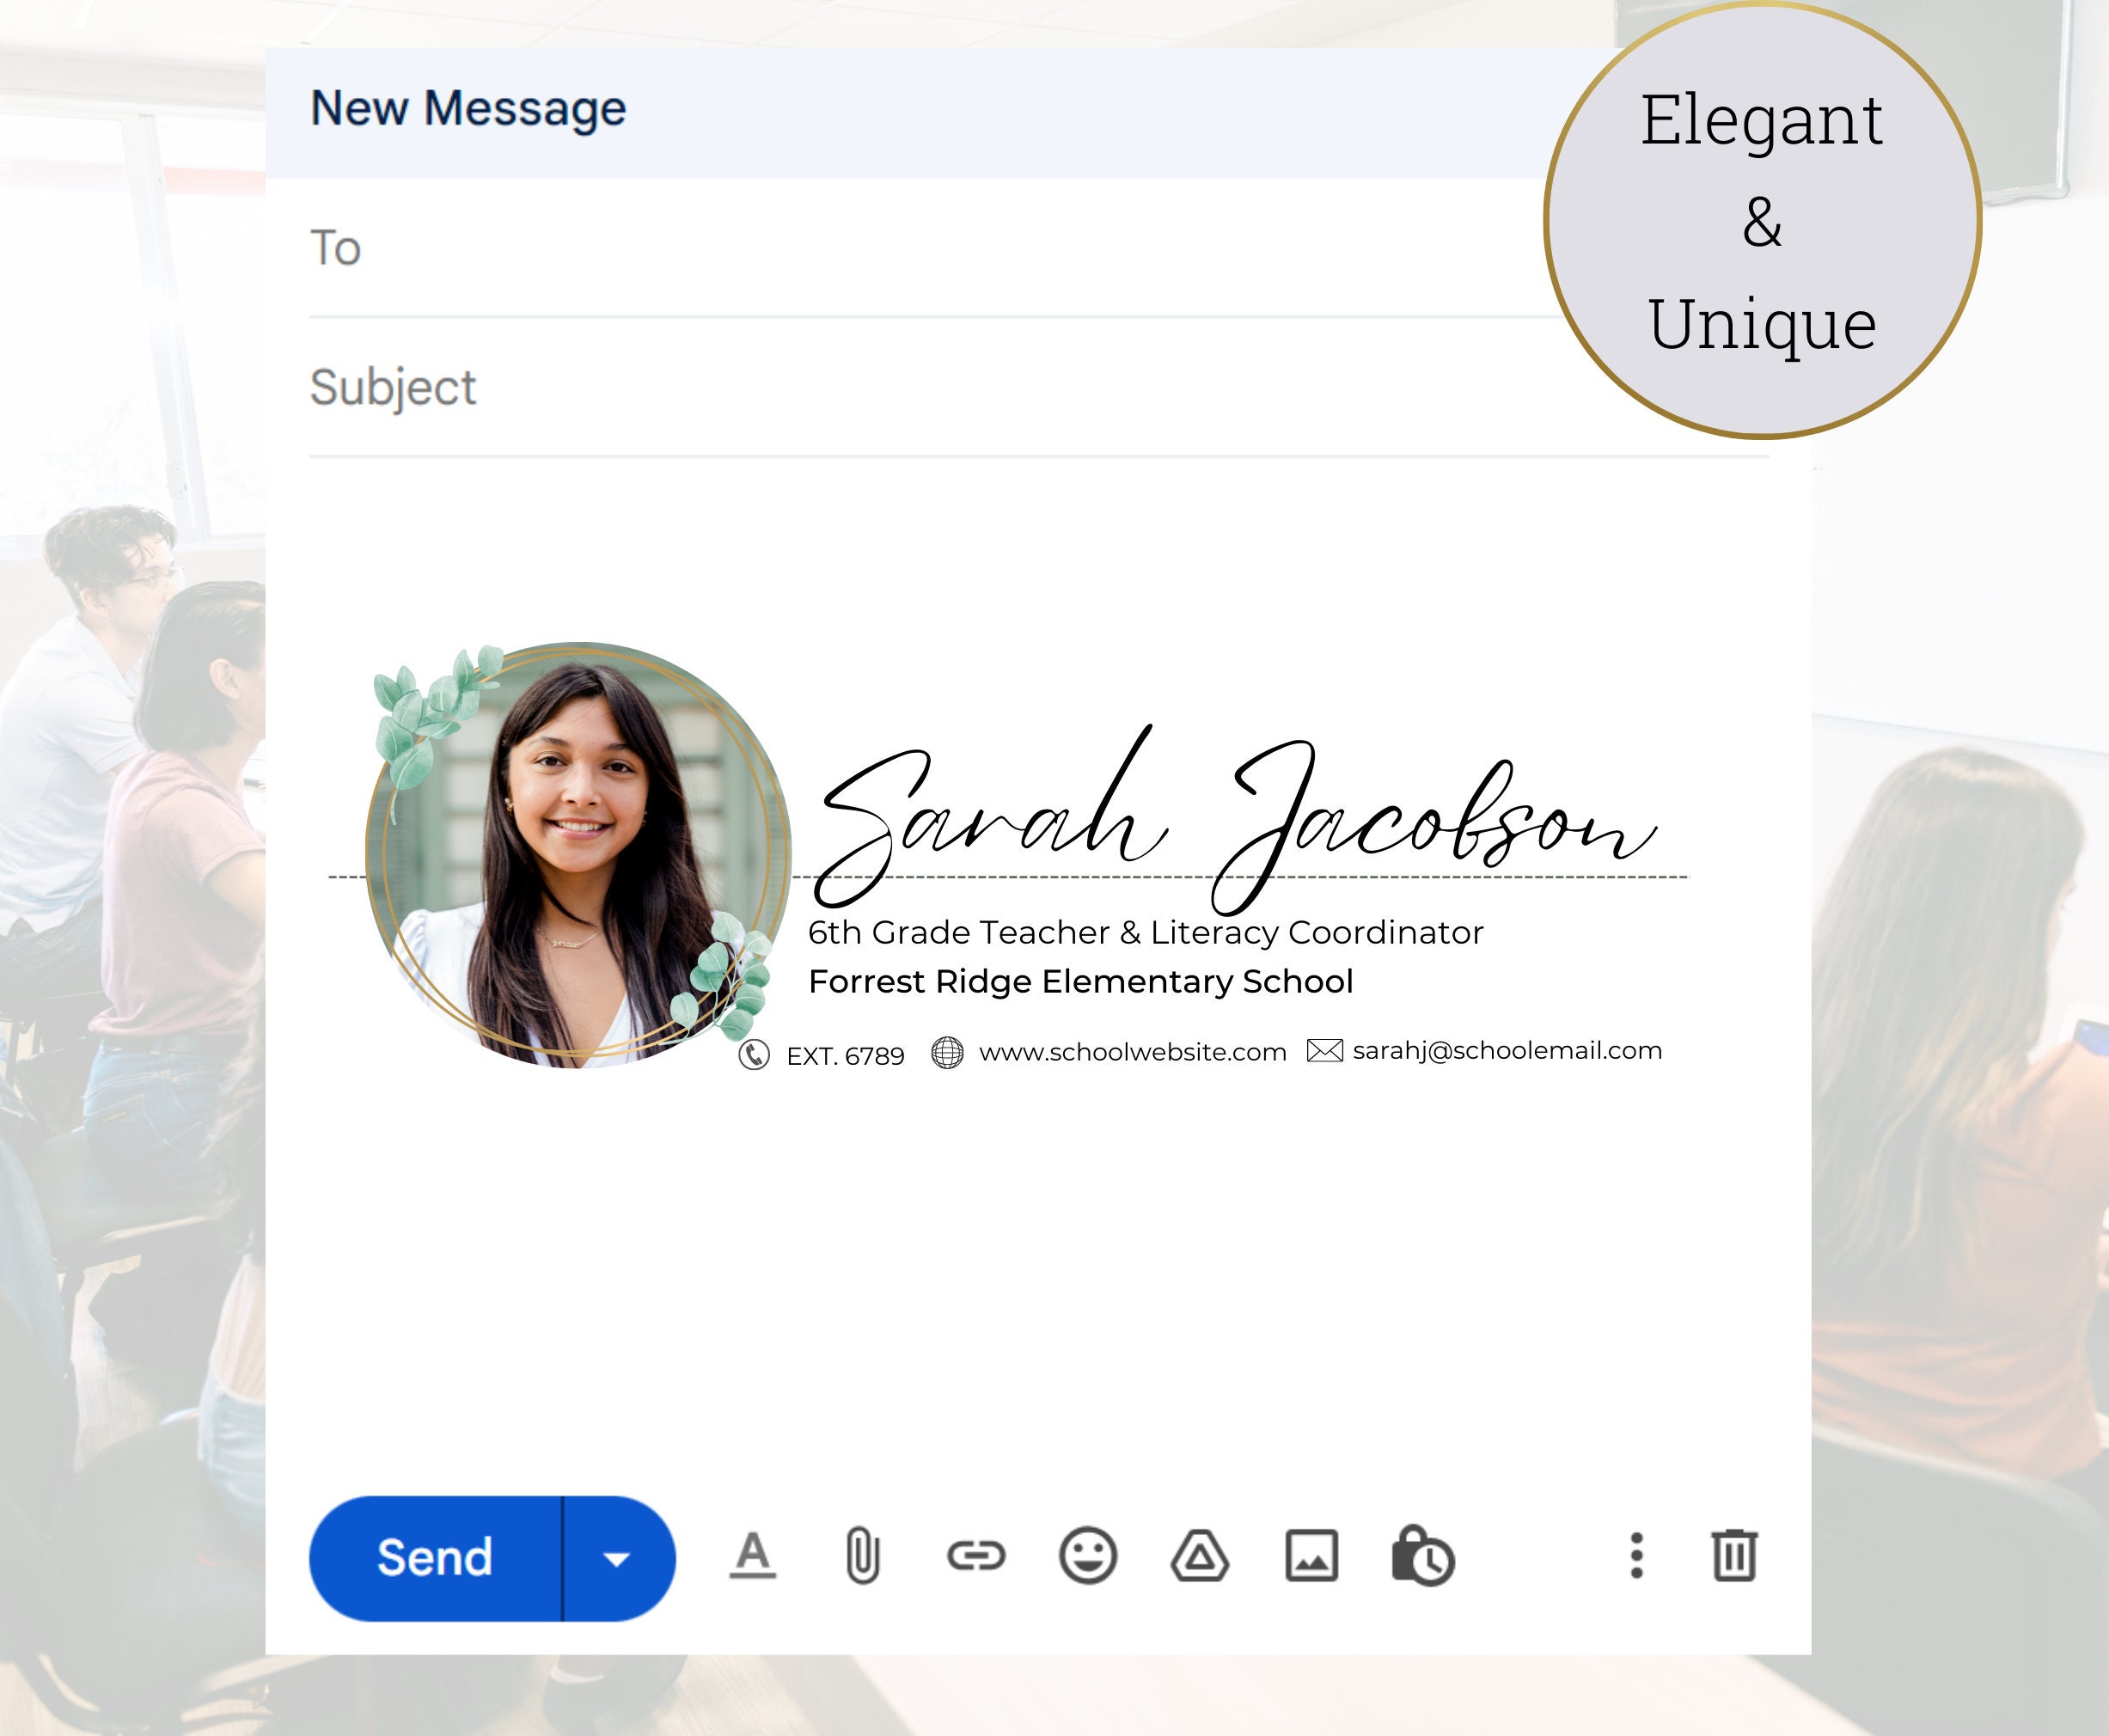Open the emoji picker
Image resolution: width=2109 pixels, height=1736 pixels.
point(1087,1556)
